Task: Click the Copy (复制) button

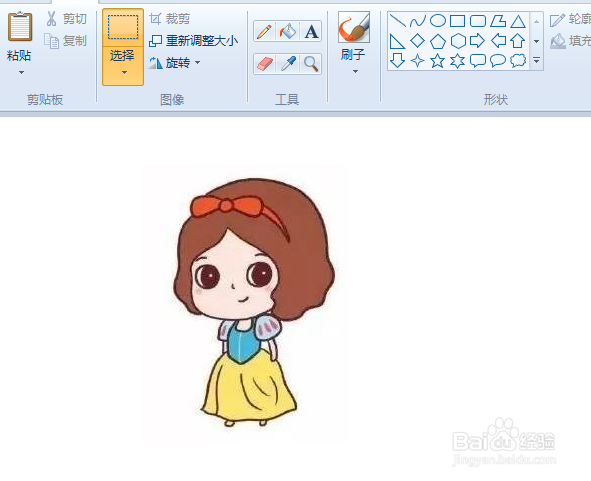Action: (x=66, y=40)
